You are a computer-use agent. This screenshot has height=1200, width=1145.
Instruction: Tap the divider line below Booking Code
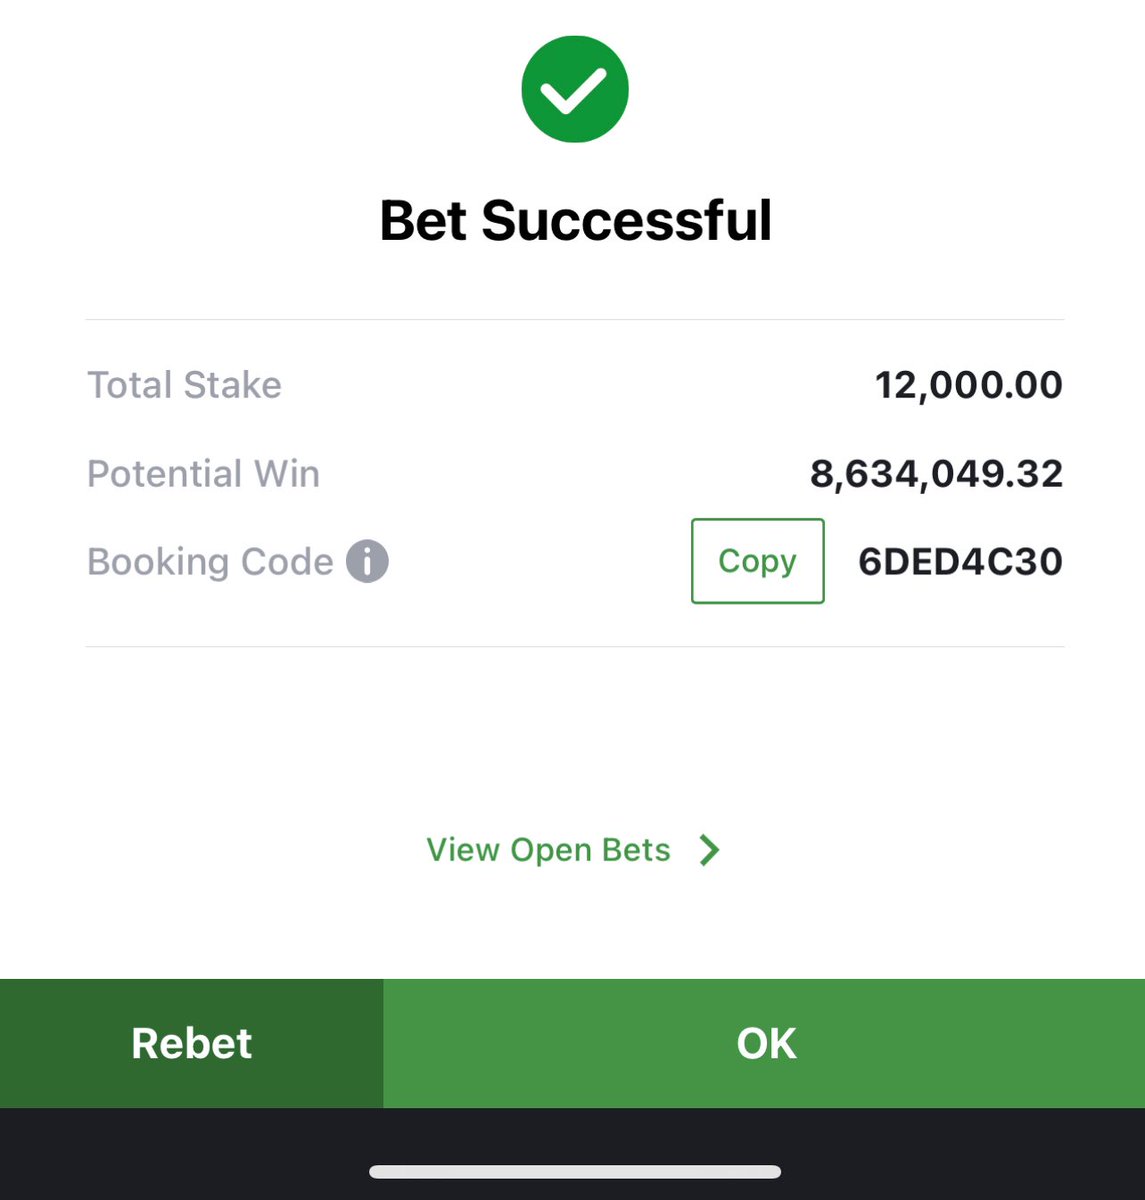(575, 647)
